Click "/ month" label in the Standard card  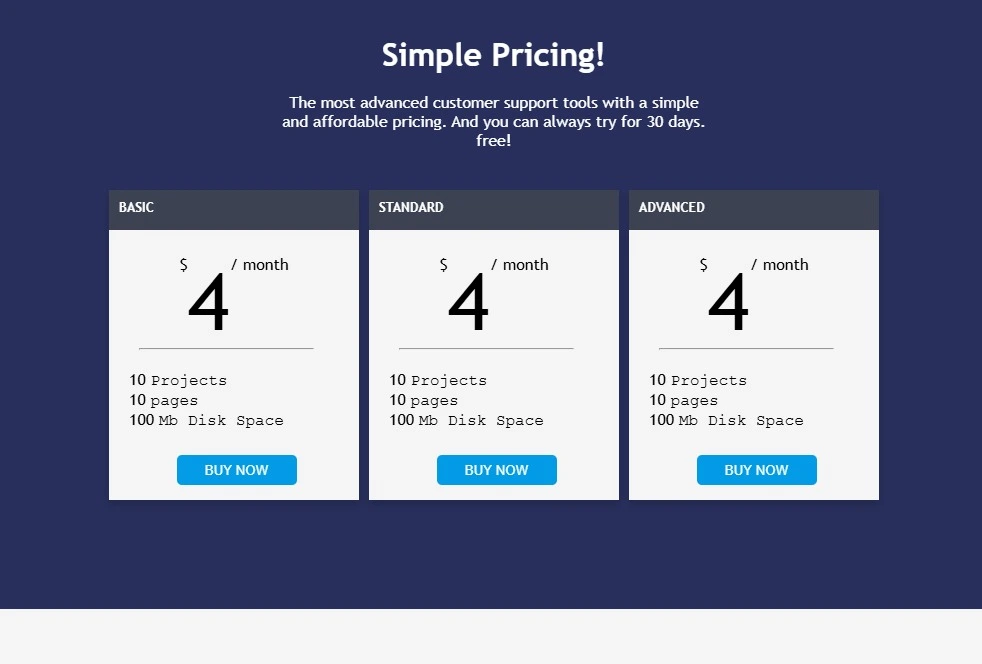tap(520, 265)
